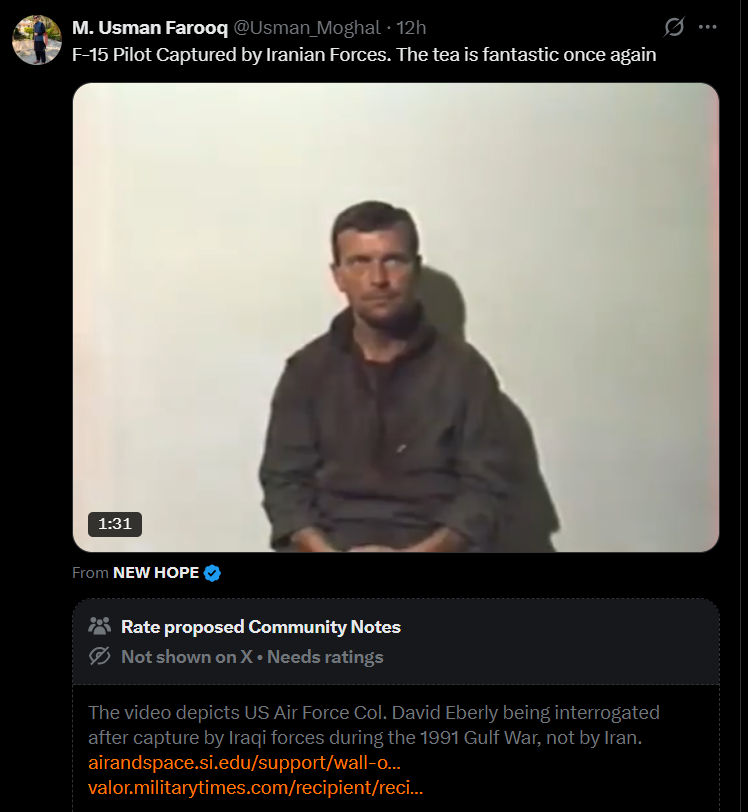Open the airandspace.si.edu source link

pos(244,763)
